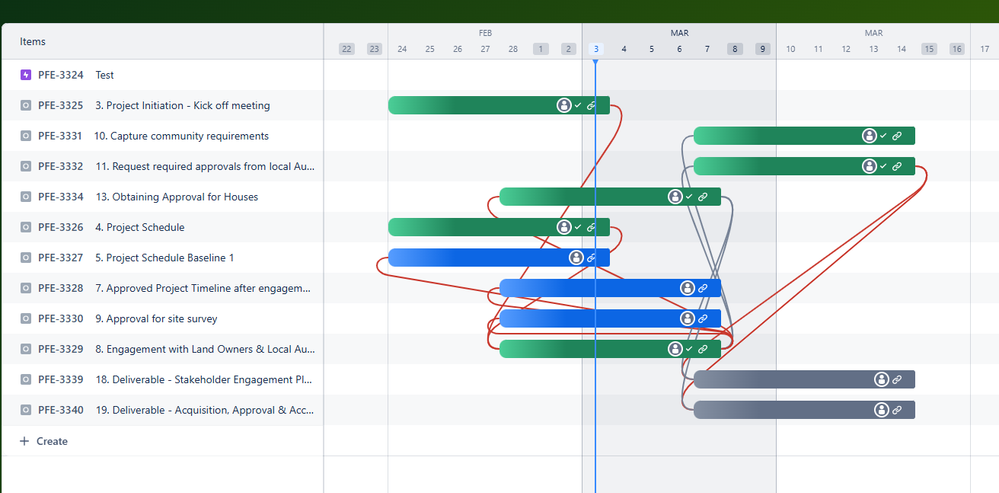The height and width of the screenshot is (493, 999).
Task: Select '10. Capture community requirements' row
Action: (x=162, y=136)
